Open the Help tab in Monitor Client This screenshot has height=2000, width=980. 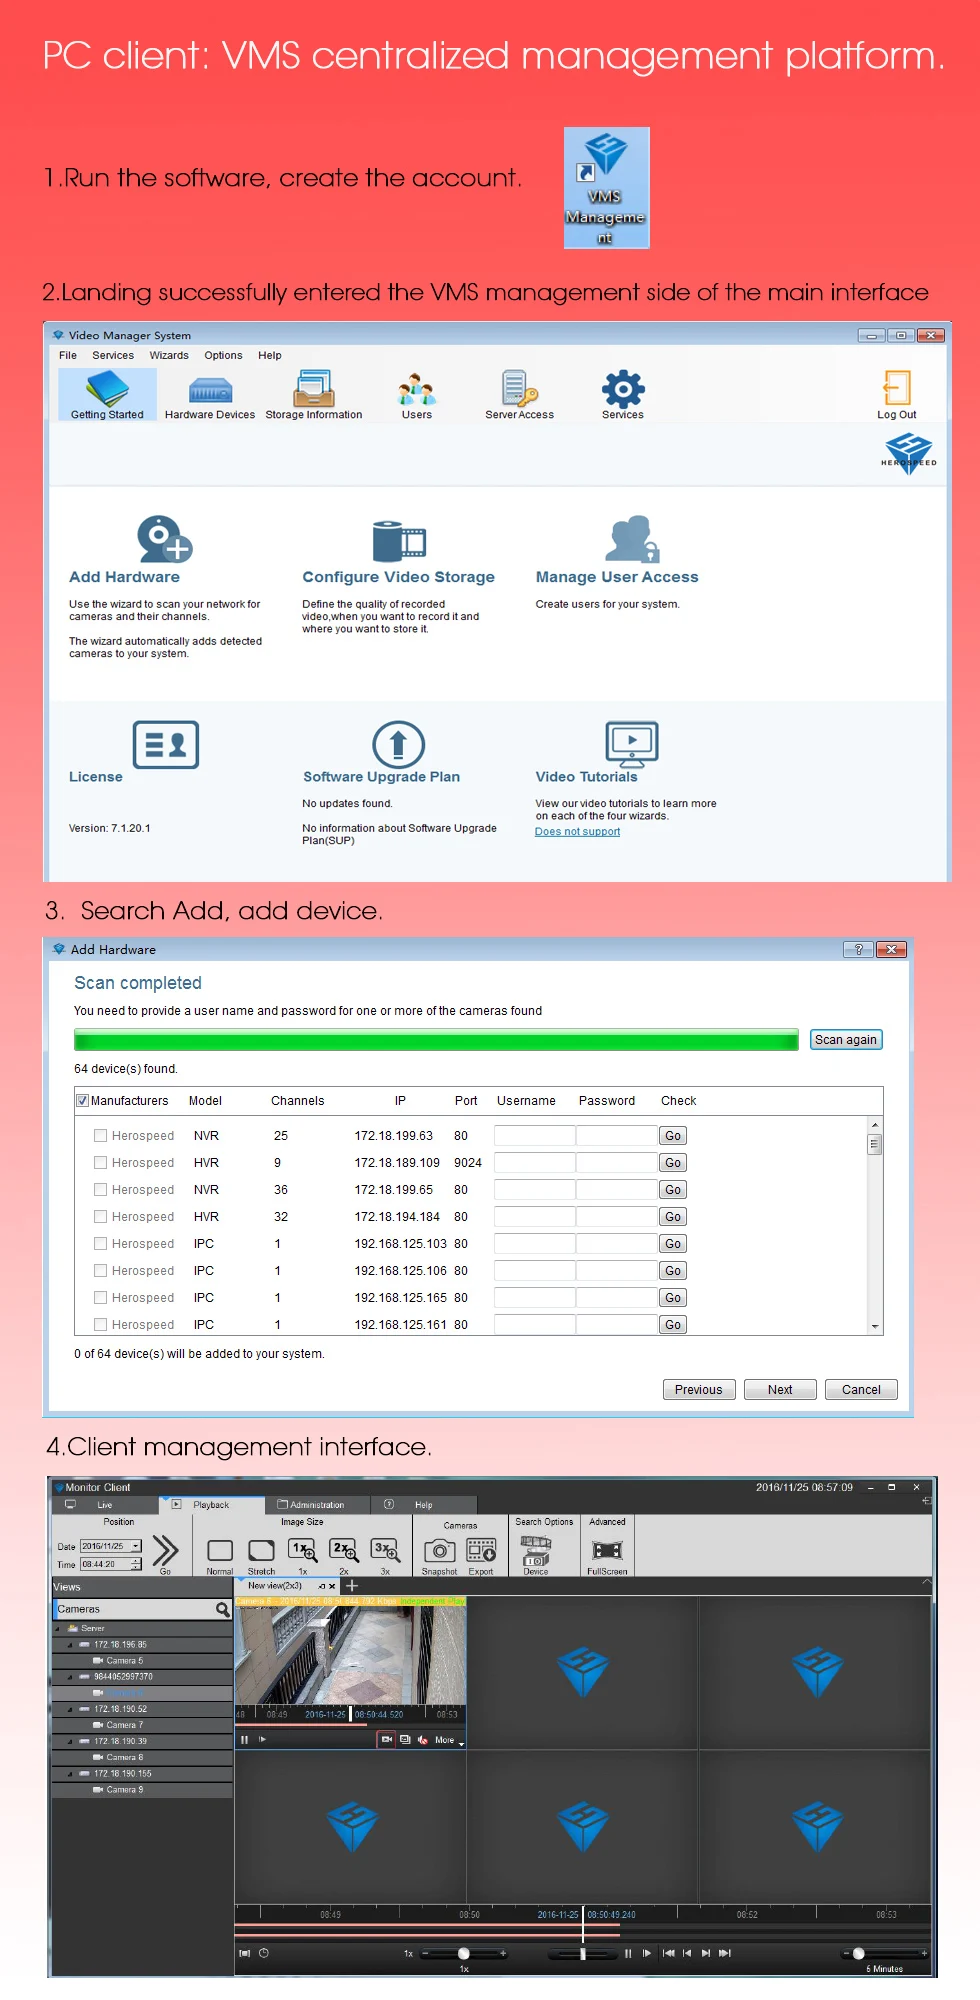[x=424, y=1505]
